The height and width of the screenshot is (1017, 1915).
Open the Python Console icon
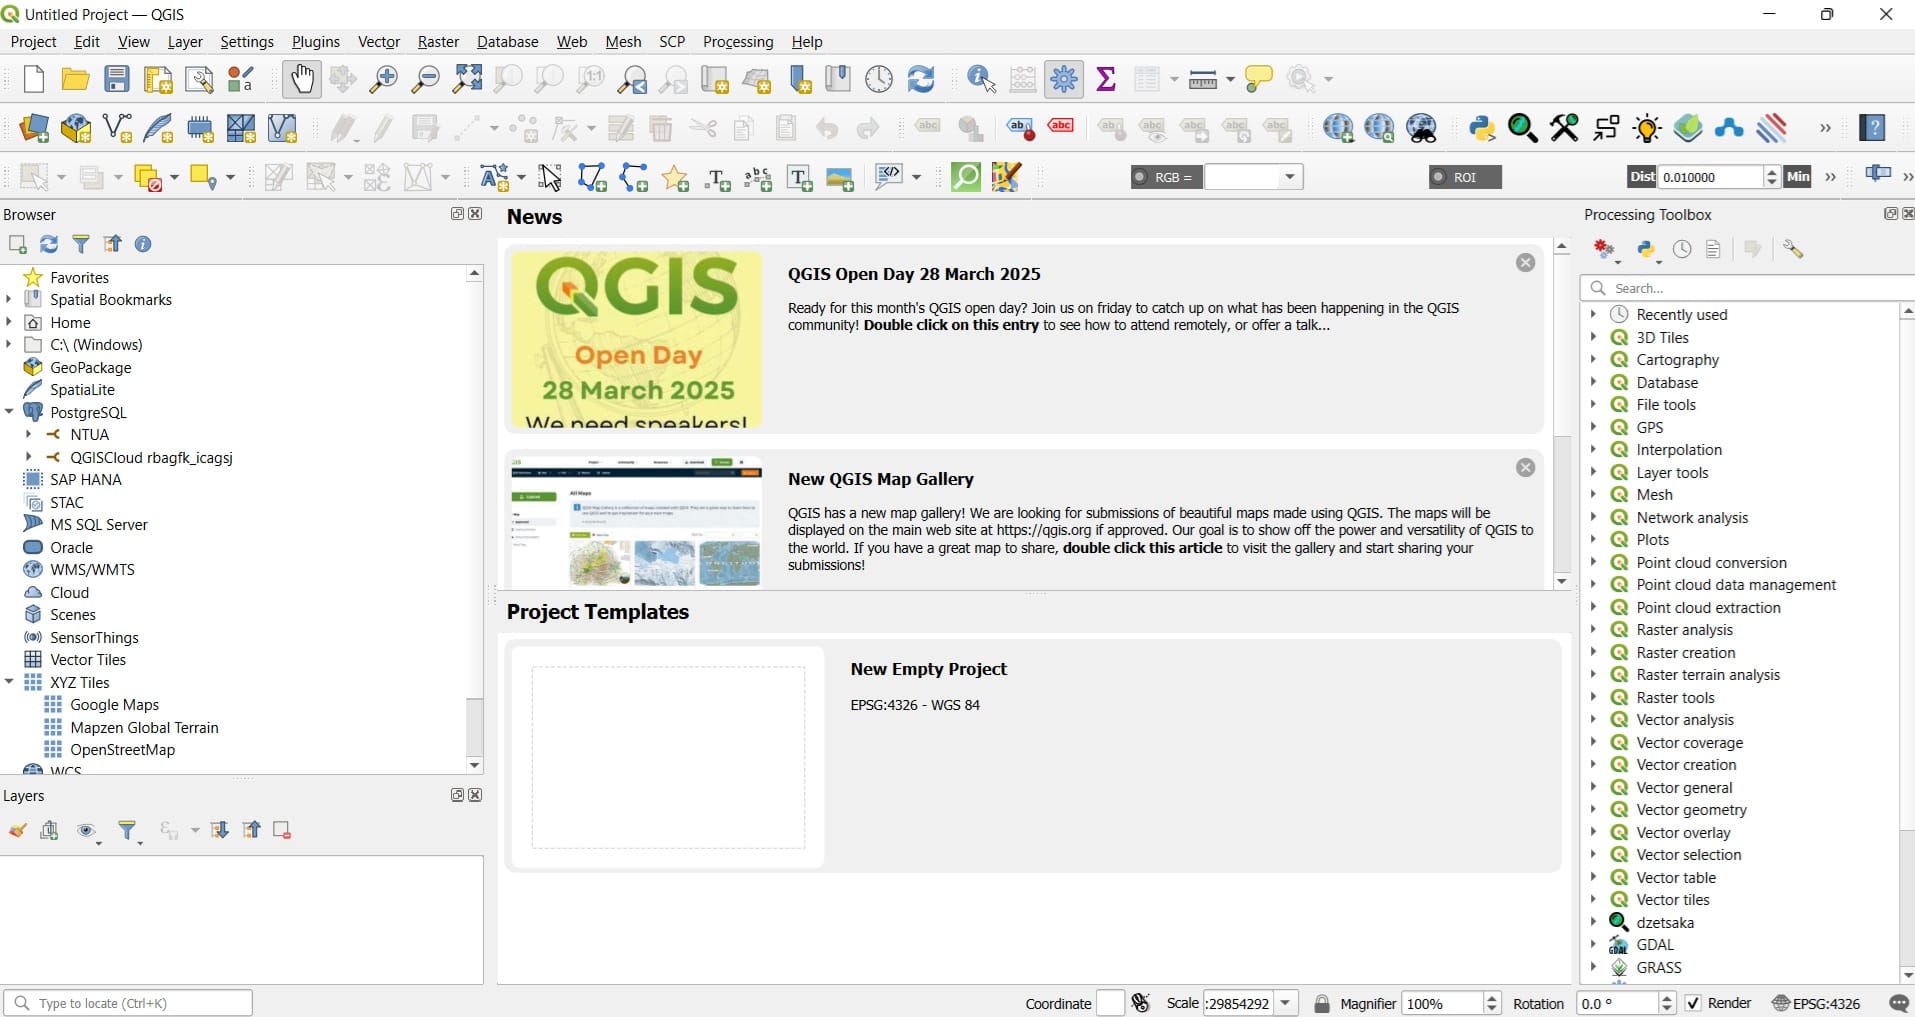pyautogui.click(x=1482, y=128)
